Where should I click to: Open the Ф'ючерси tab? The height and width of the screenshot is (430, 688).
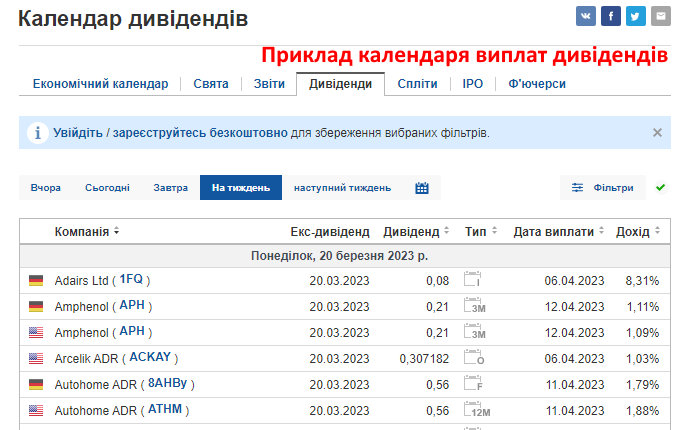537,84
